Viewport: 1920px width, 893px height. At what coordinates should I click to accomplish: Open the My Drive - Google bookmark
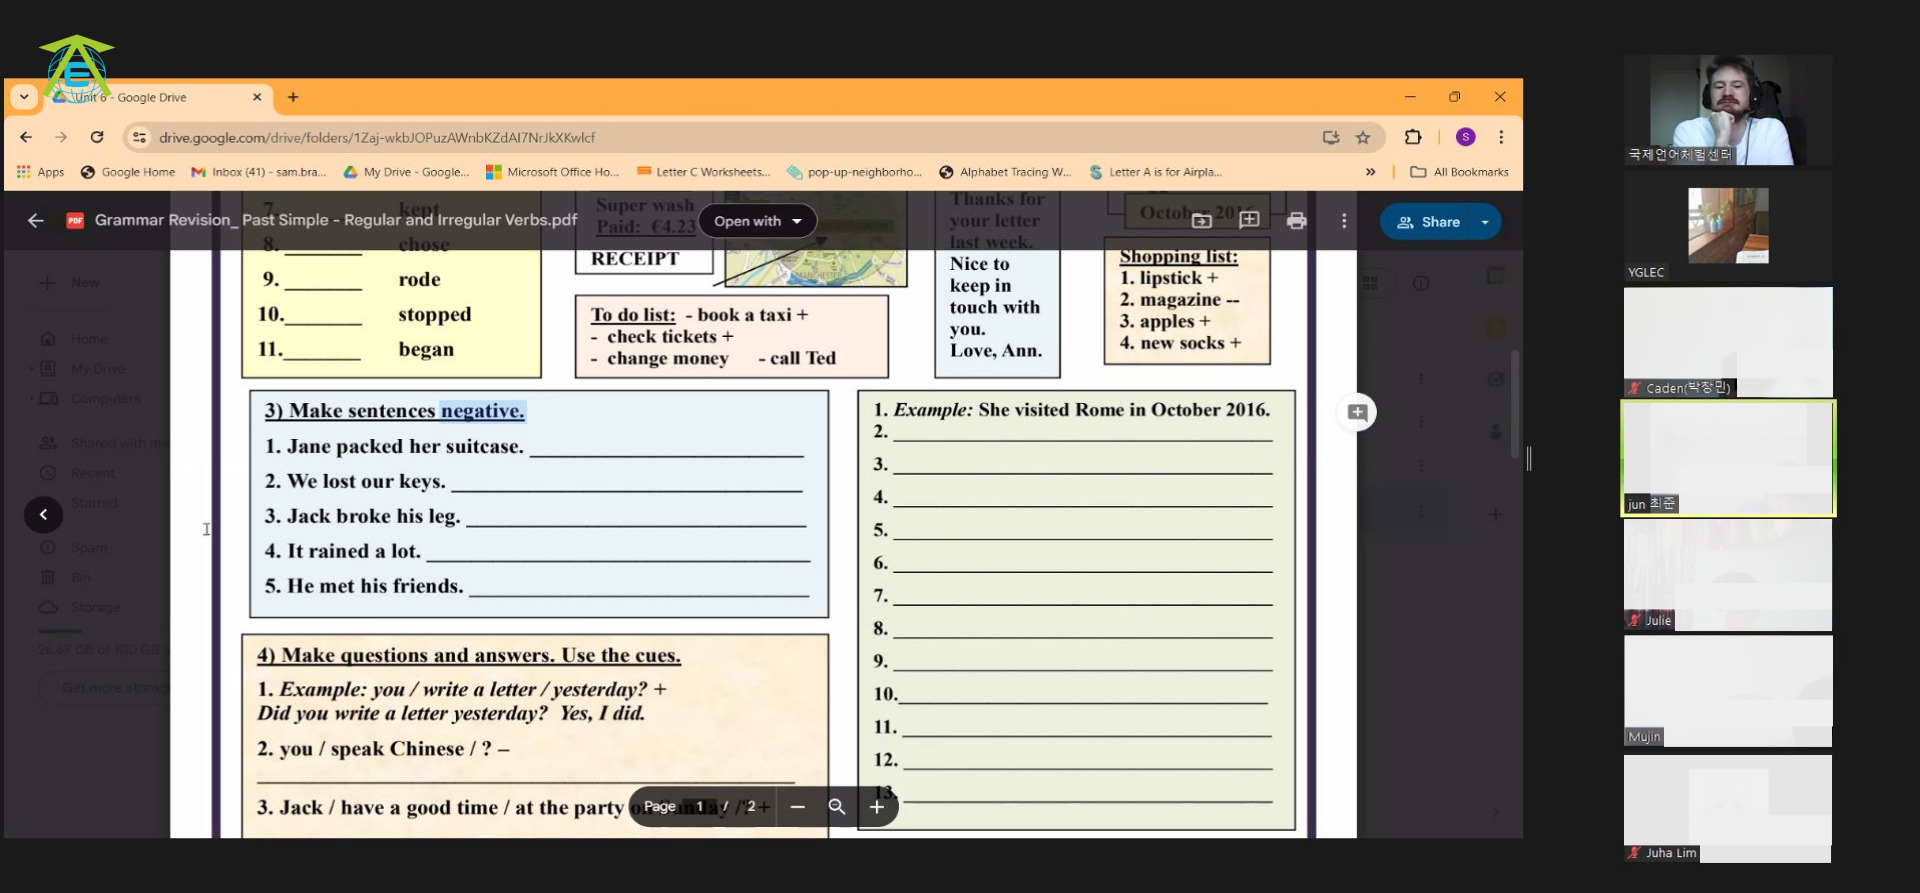406,172
